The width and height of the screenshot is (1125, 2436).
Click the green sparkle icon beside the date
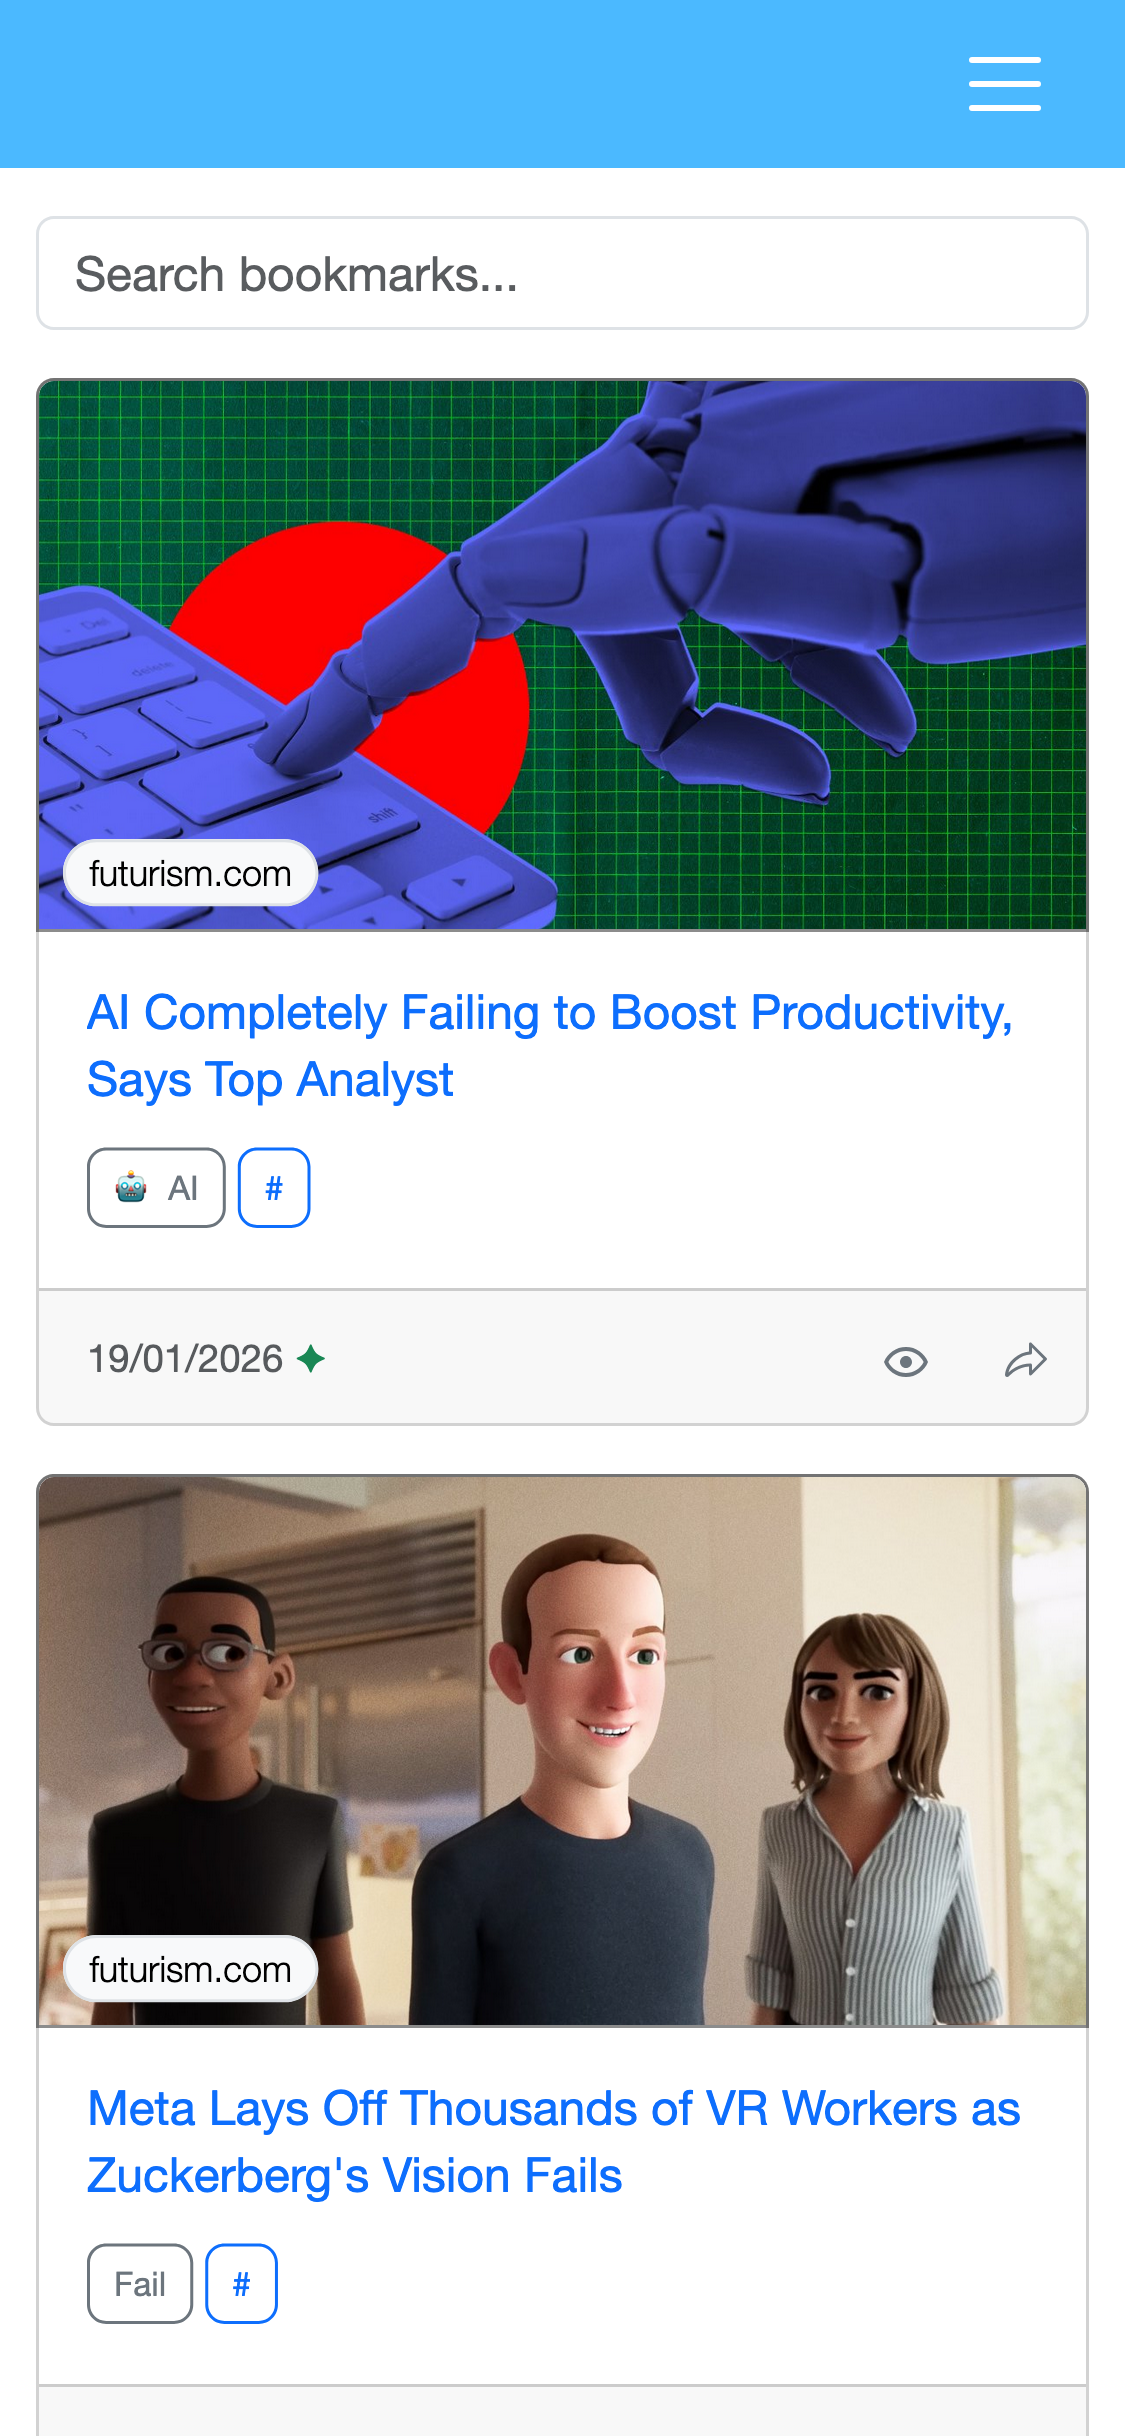[x=311, y=1359]
